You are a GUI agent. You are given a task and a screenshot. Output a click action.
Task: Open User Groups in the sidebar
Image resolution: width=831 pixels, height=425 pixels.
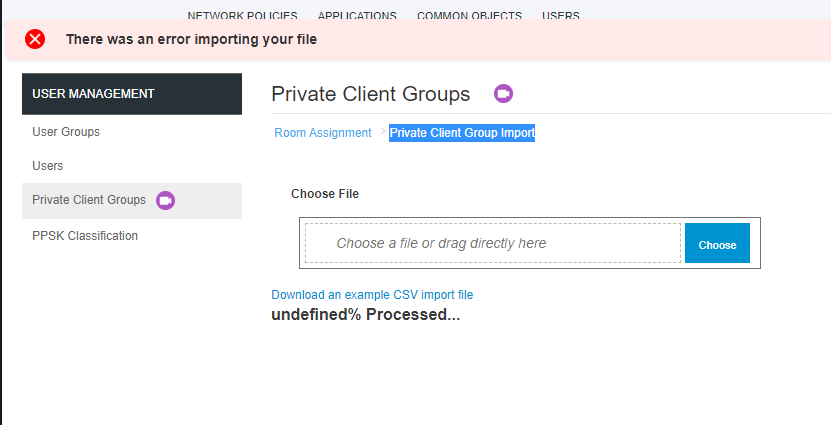point(66,132)
